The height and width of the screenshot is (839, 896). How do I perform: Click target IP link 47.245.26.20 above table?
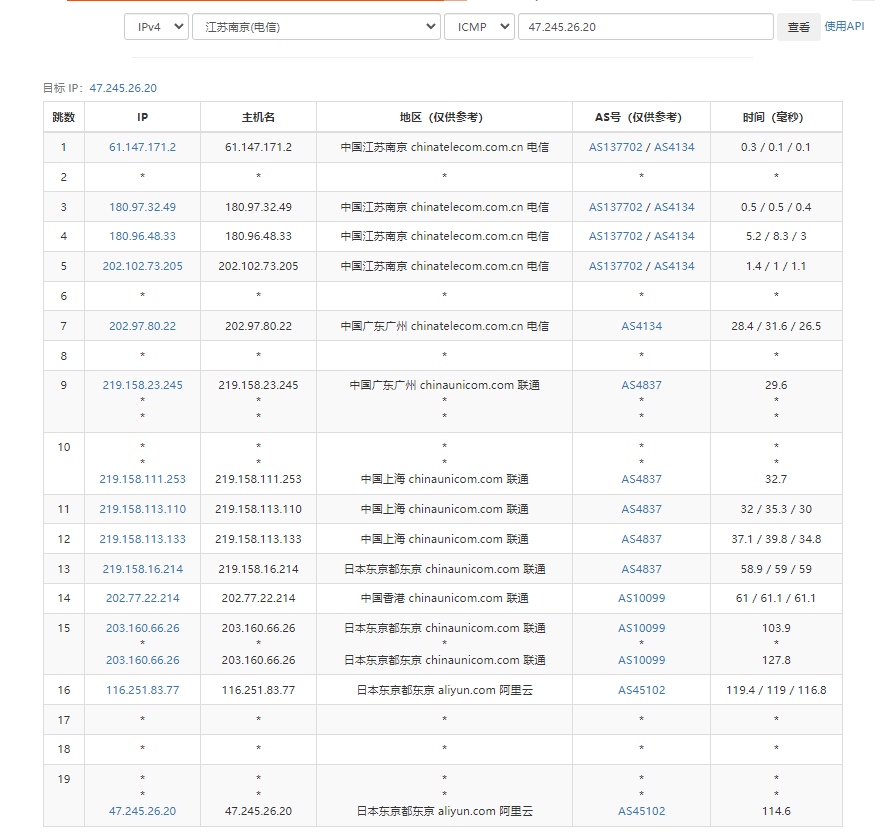123,88
